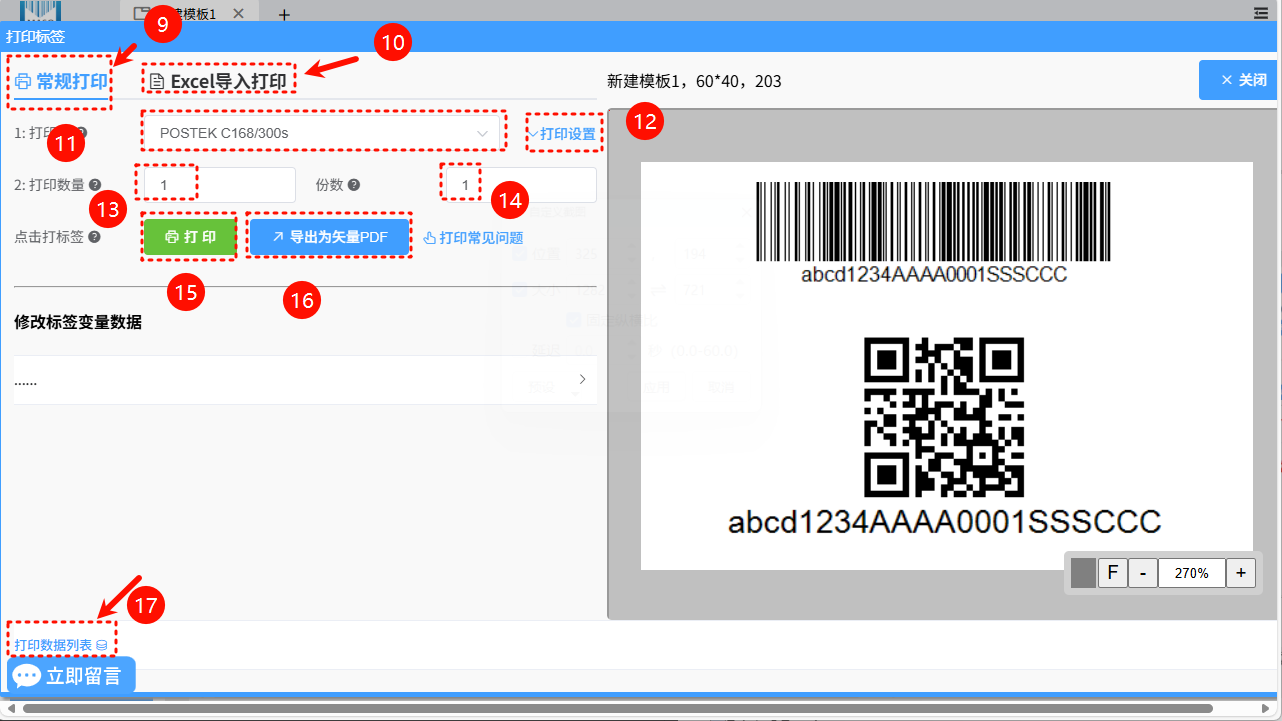The width and height of the screenshot is (1282, 721).
Task: Click the horizontal scrollbar thumb at bottom
Action: 616,708
